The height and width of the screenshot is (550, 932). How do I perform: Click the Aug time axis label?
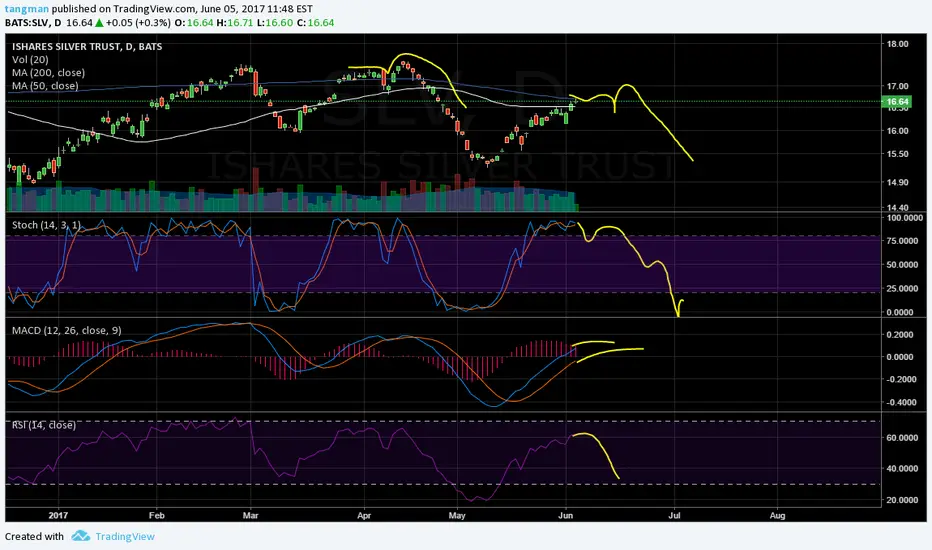click(777, 516)
